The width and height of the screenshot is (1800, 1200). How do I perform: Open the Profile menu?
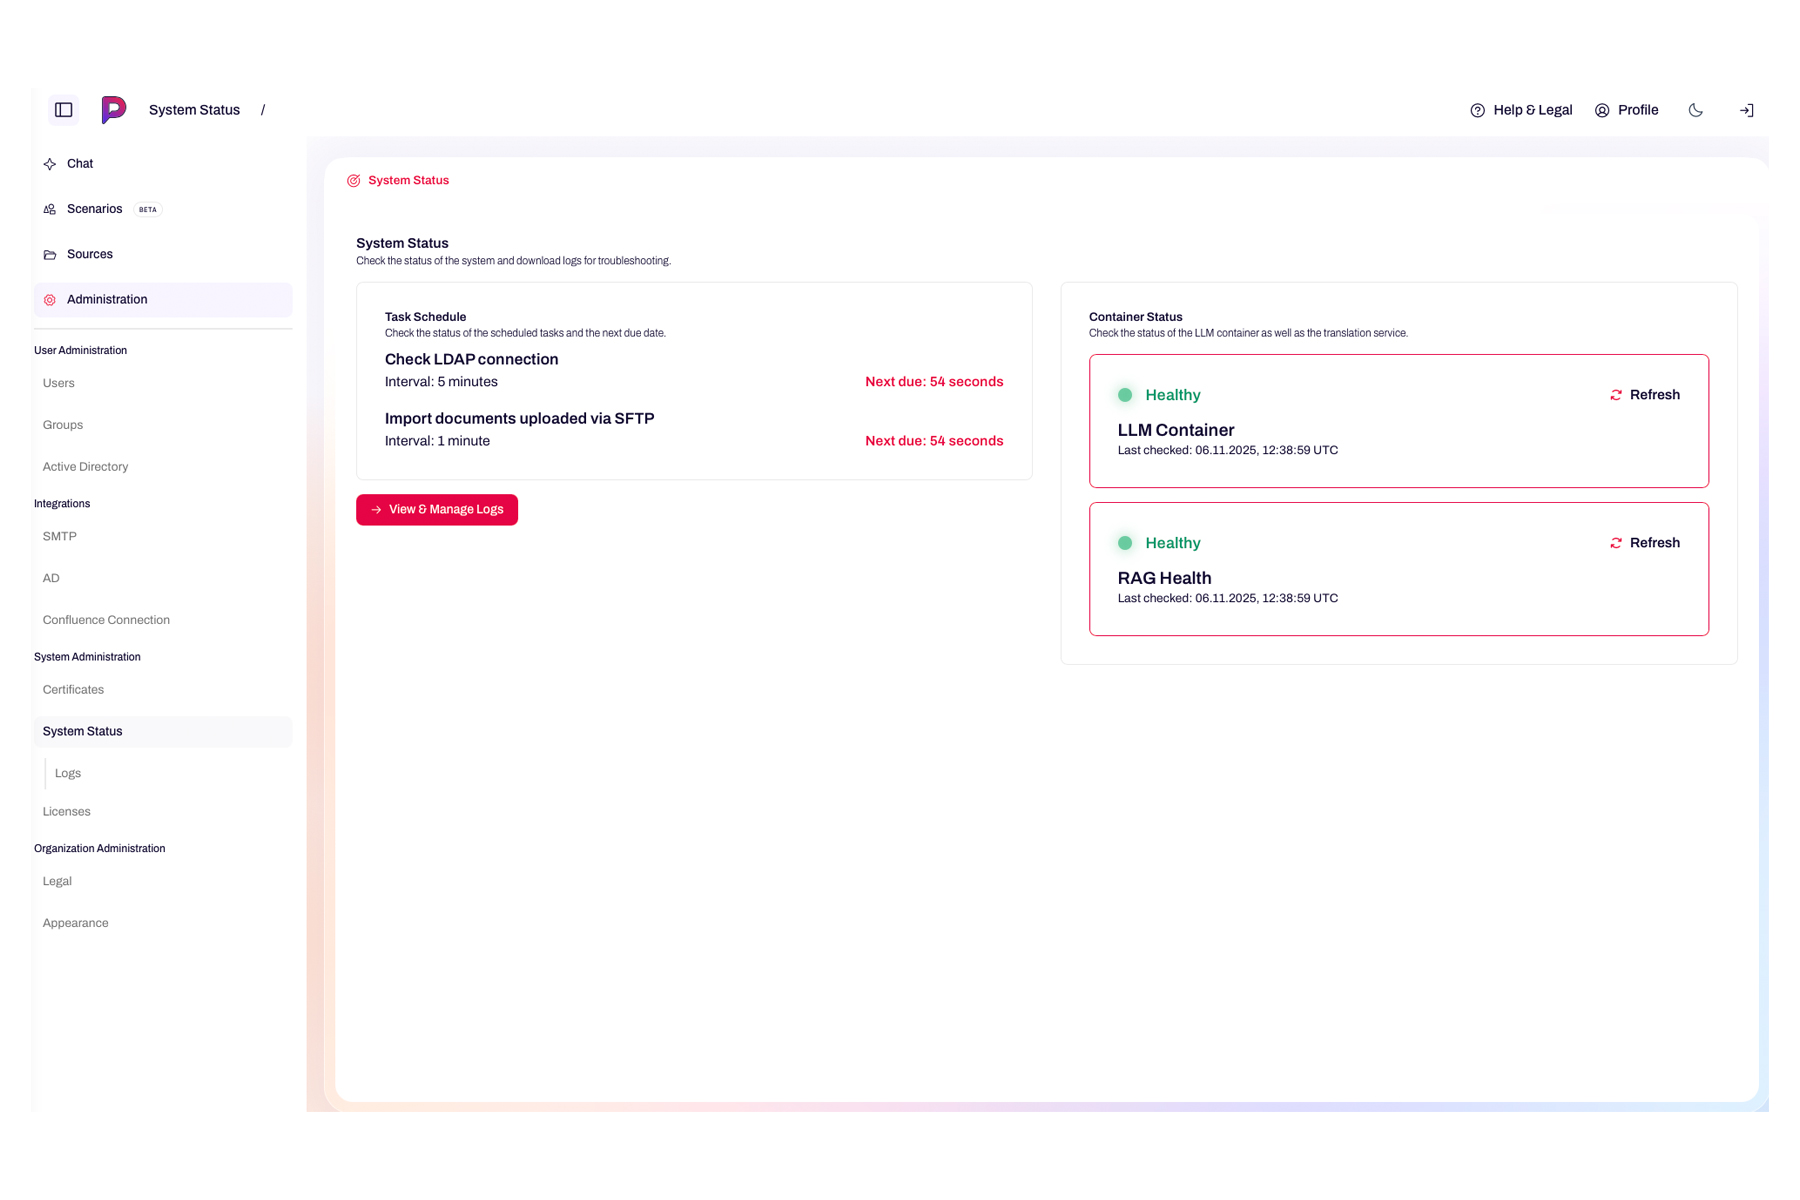pyautogui.click(x=1626, y=110)
